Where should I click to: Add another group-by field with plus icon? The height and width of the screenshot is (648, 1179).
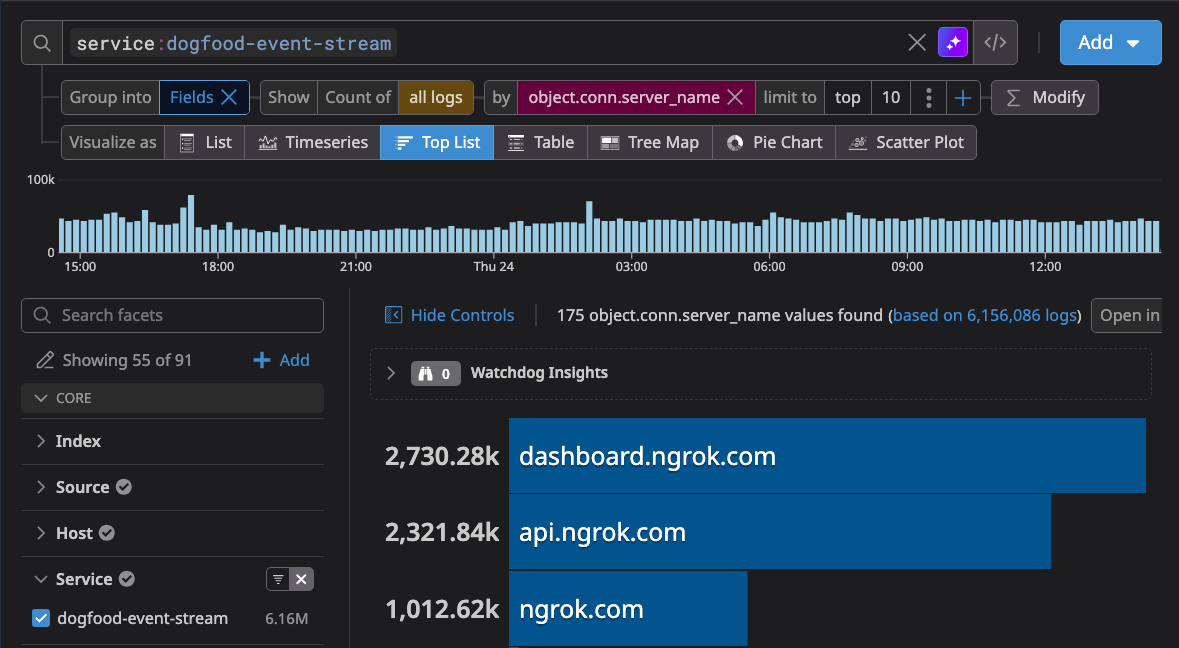tap(963, 98)
